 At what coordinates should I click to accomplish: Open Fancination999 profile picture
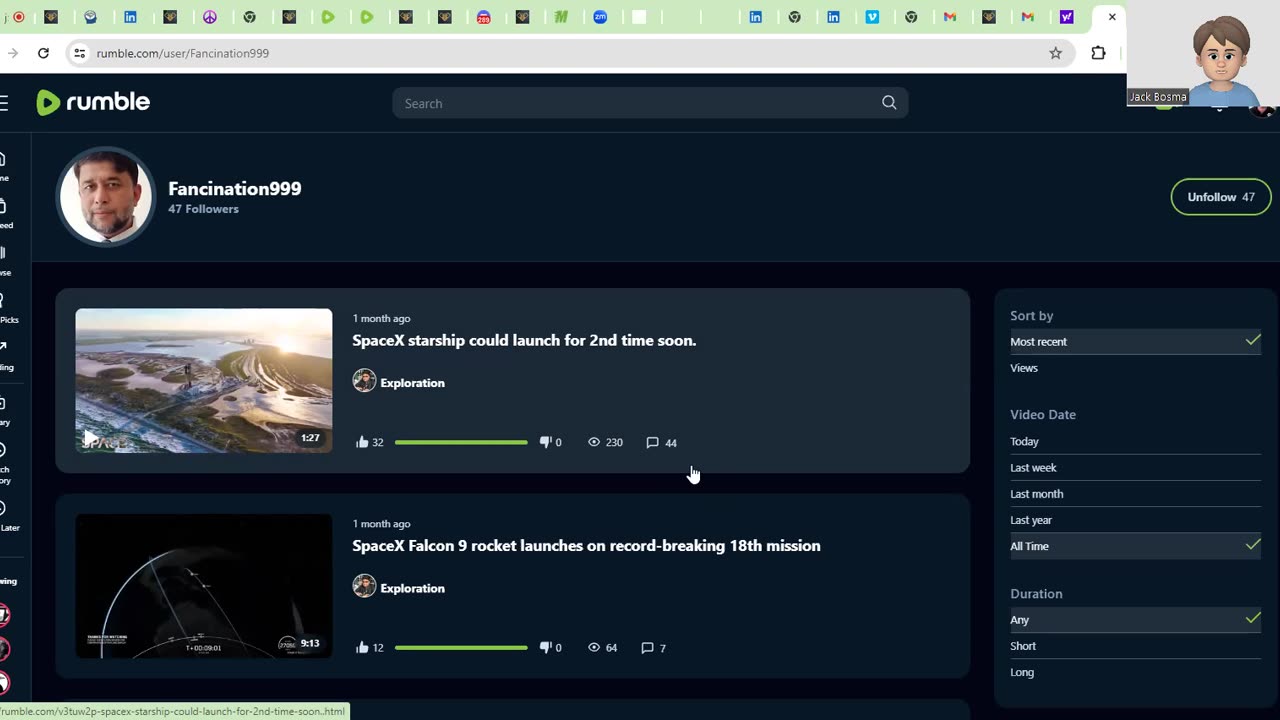pos(106,196)
